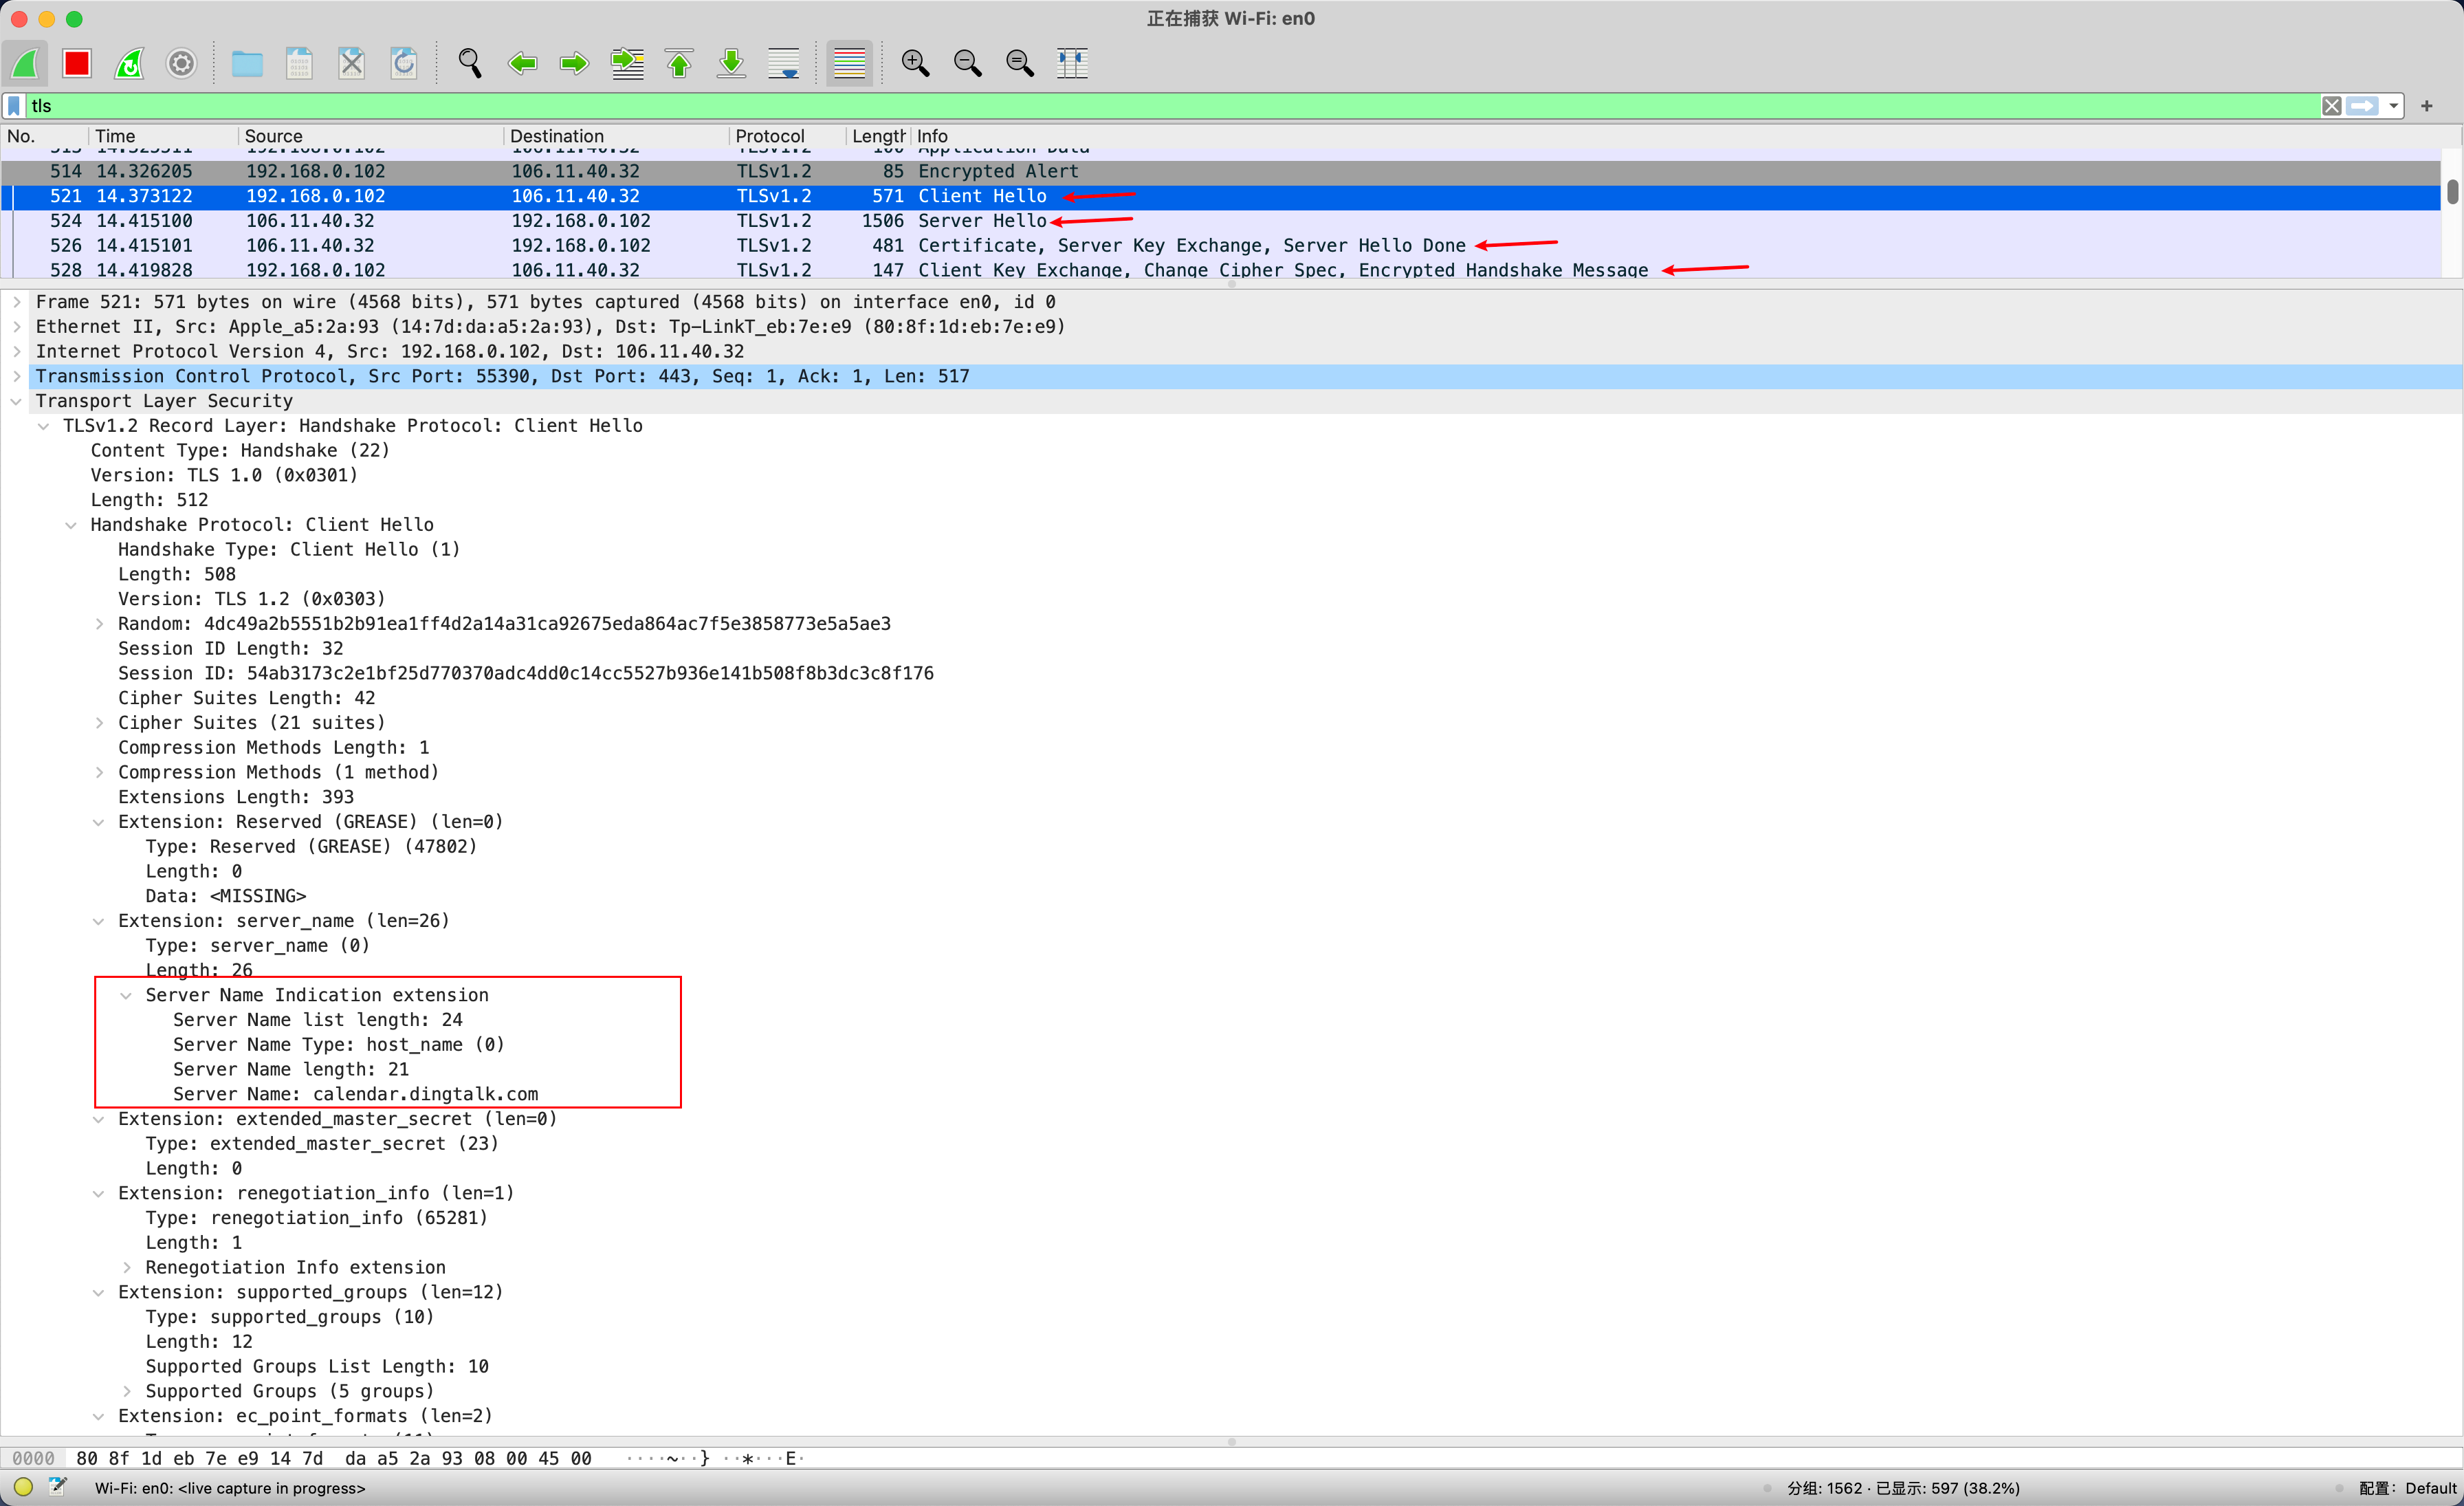Viewport: 2464px width, 1506px height.
Task: Open capture options gear icon
Action: point(181,64)
